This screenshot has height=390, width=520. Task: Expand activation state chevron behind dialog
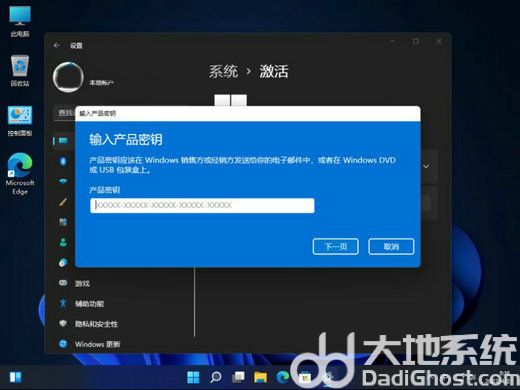click(x=426, y=166)
